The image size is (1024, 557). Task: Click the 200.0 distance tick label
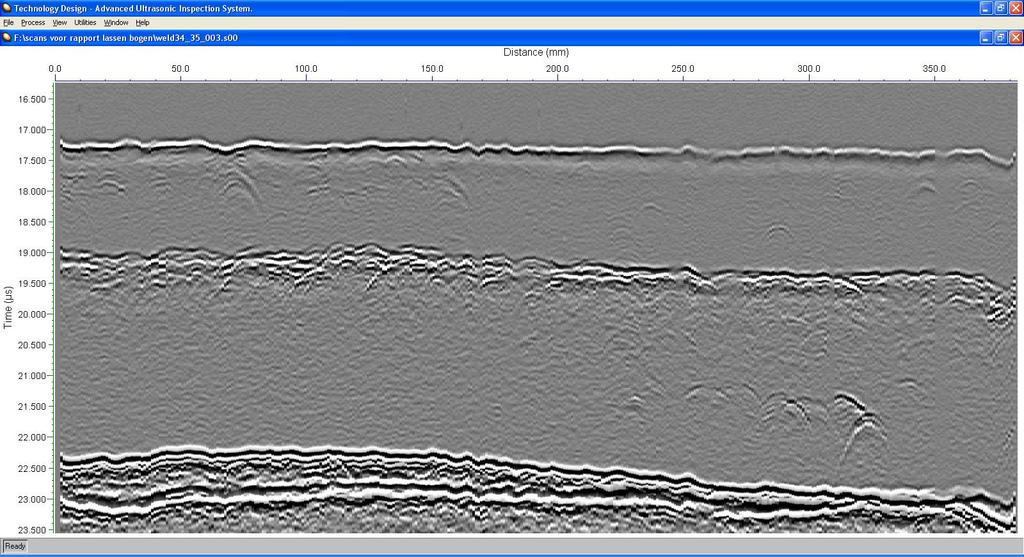pyautogui.click(x=557, y=69)
